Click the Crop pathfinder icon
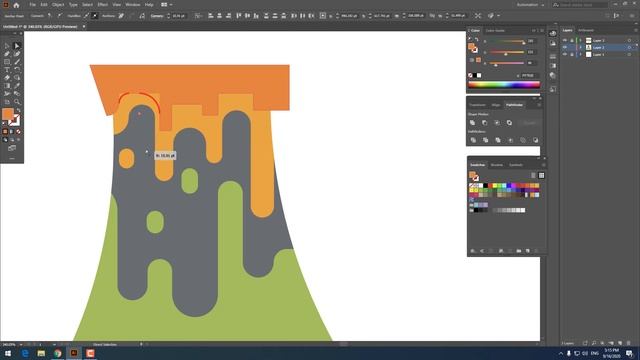This screenshot has height=360, width=640. (510, 140)
